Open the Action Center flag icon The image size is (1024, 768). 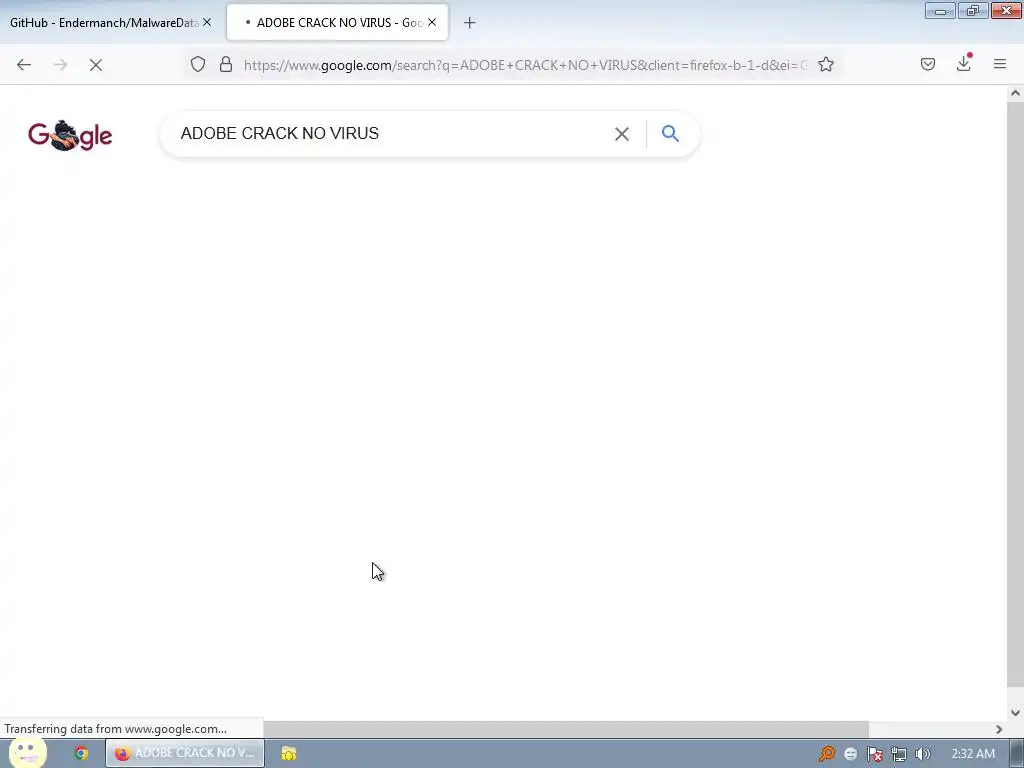coord(874,754)
